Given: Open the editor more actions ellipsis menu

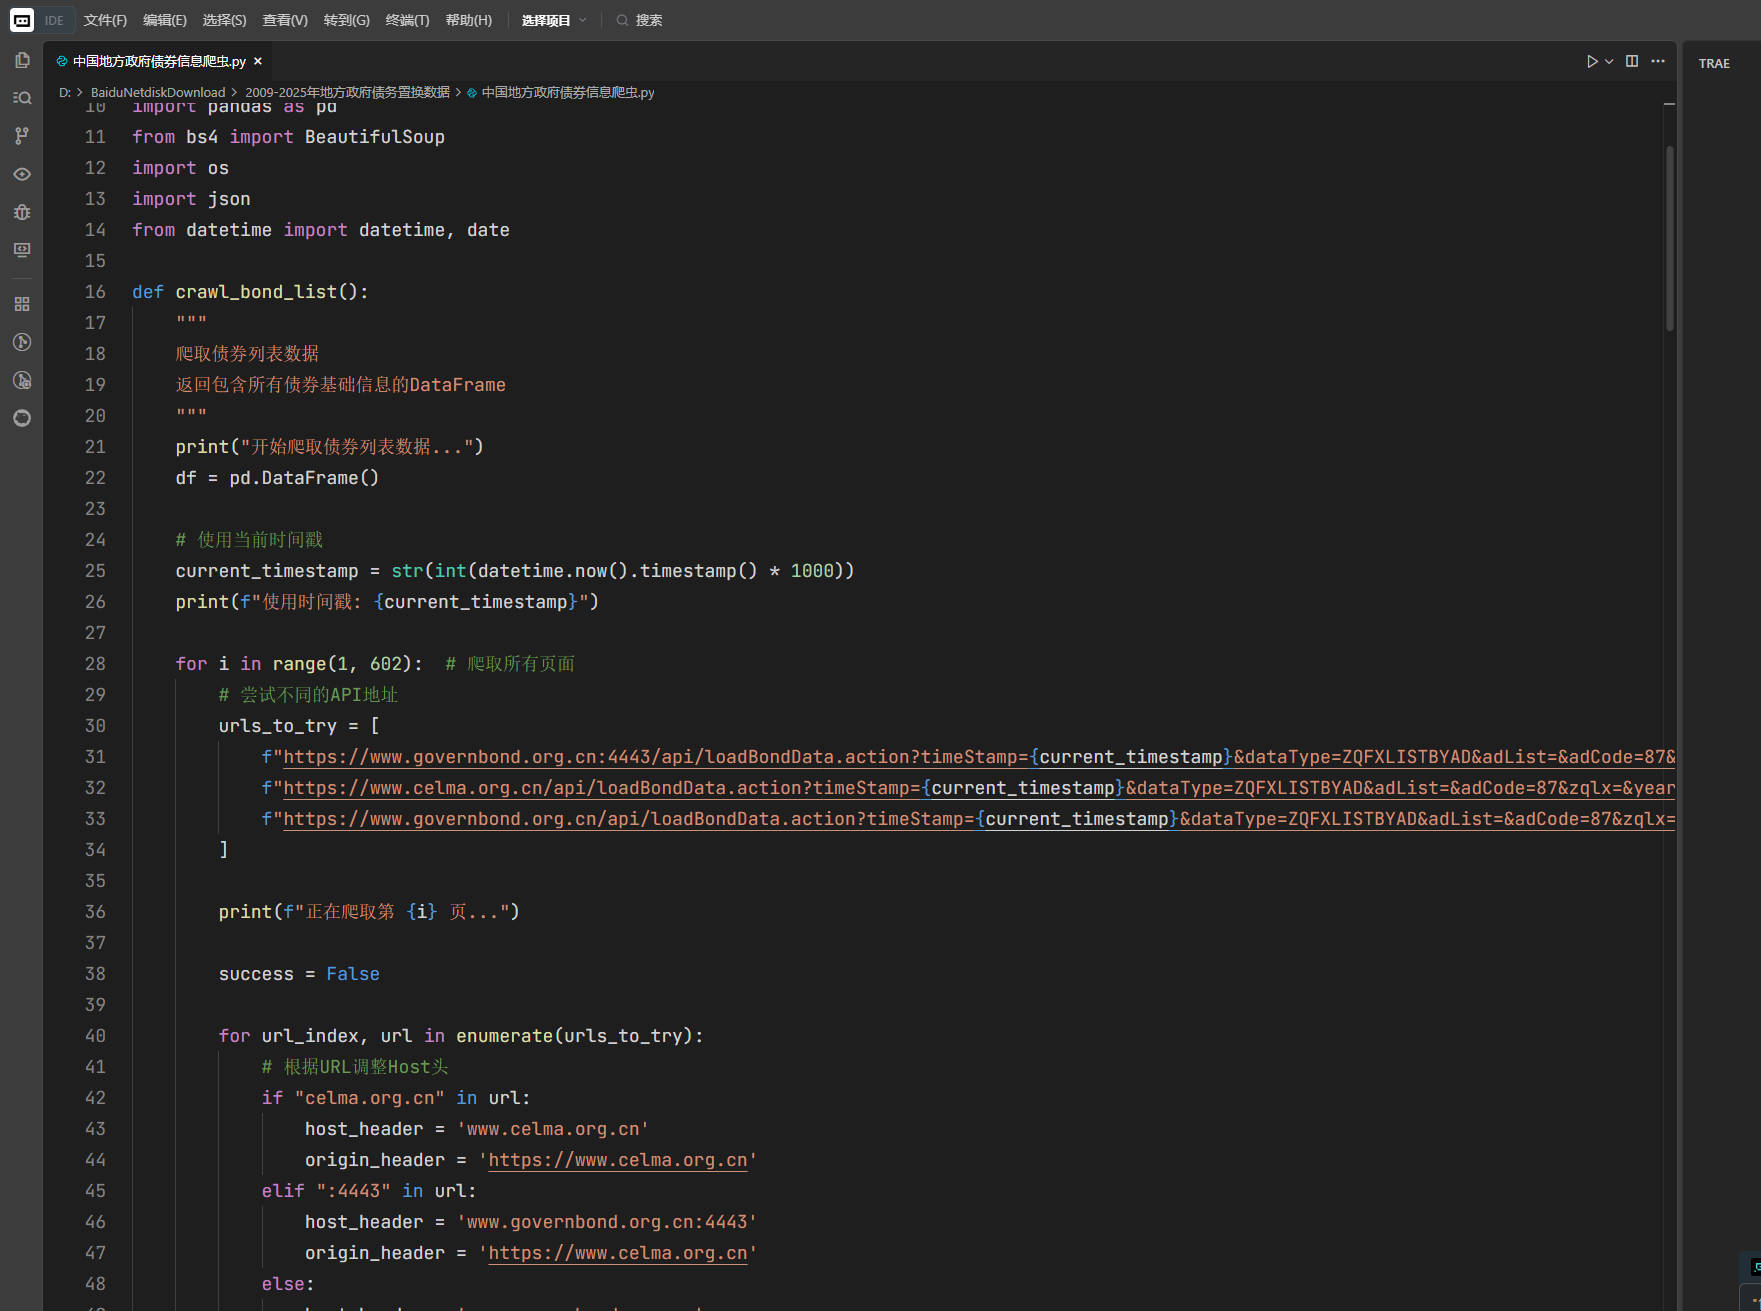Looking at the screenshot, I should [1658, 62].
